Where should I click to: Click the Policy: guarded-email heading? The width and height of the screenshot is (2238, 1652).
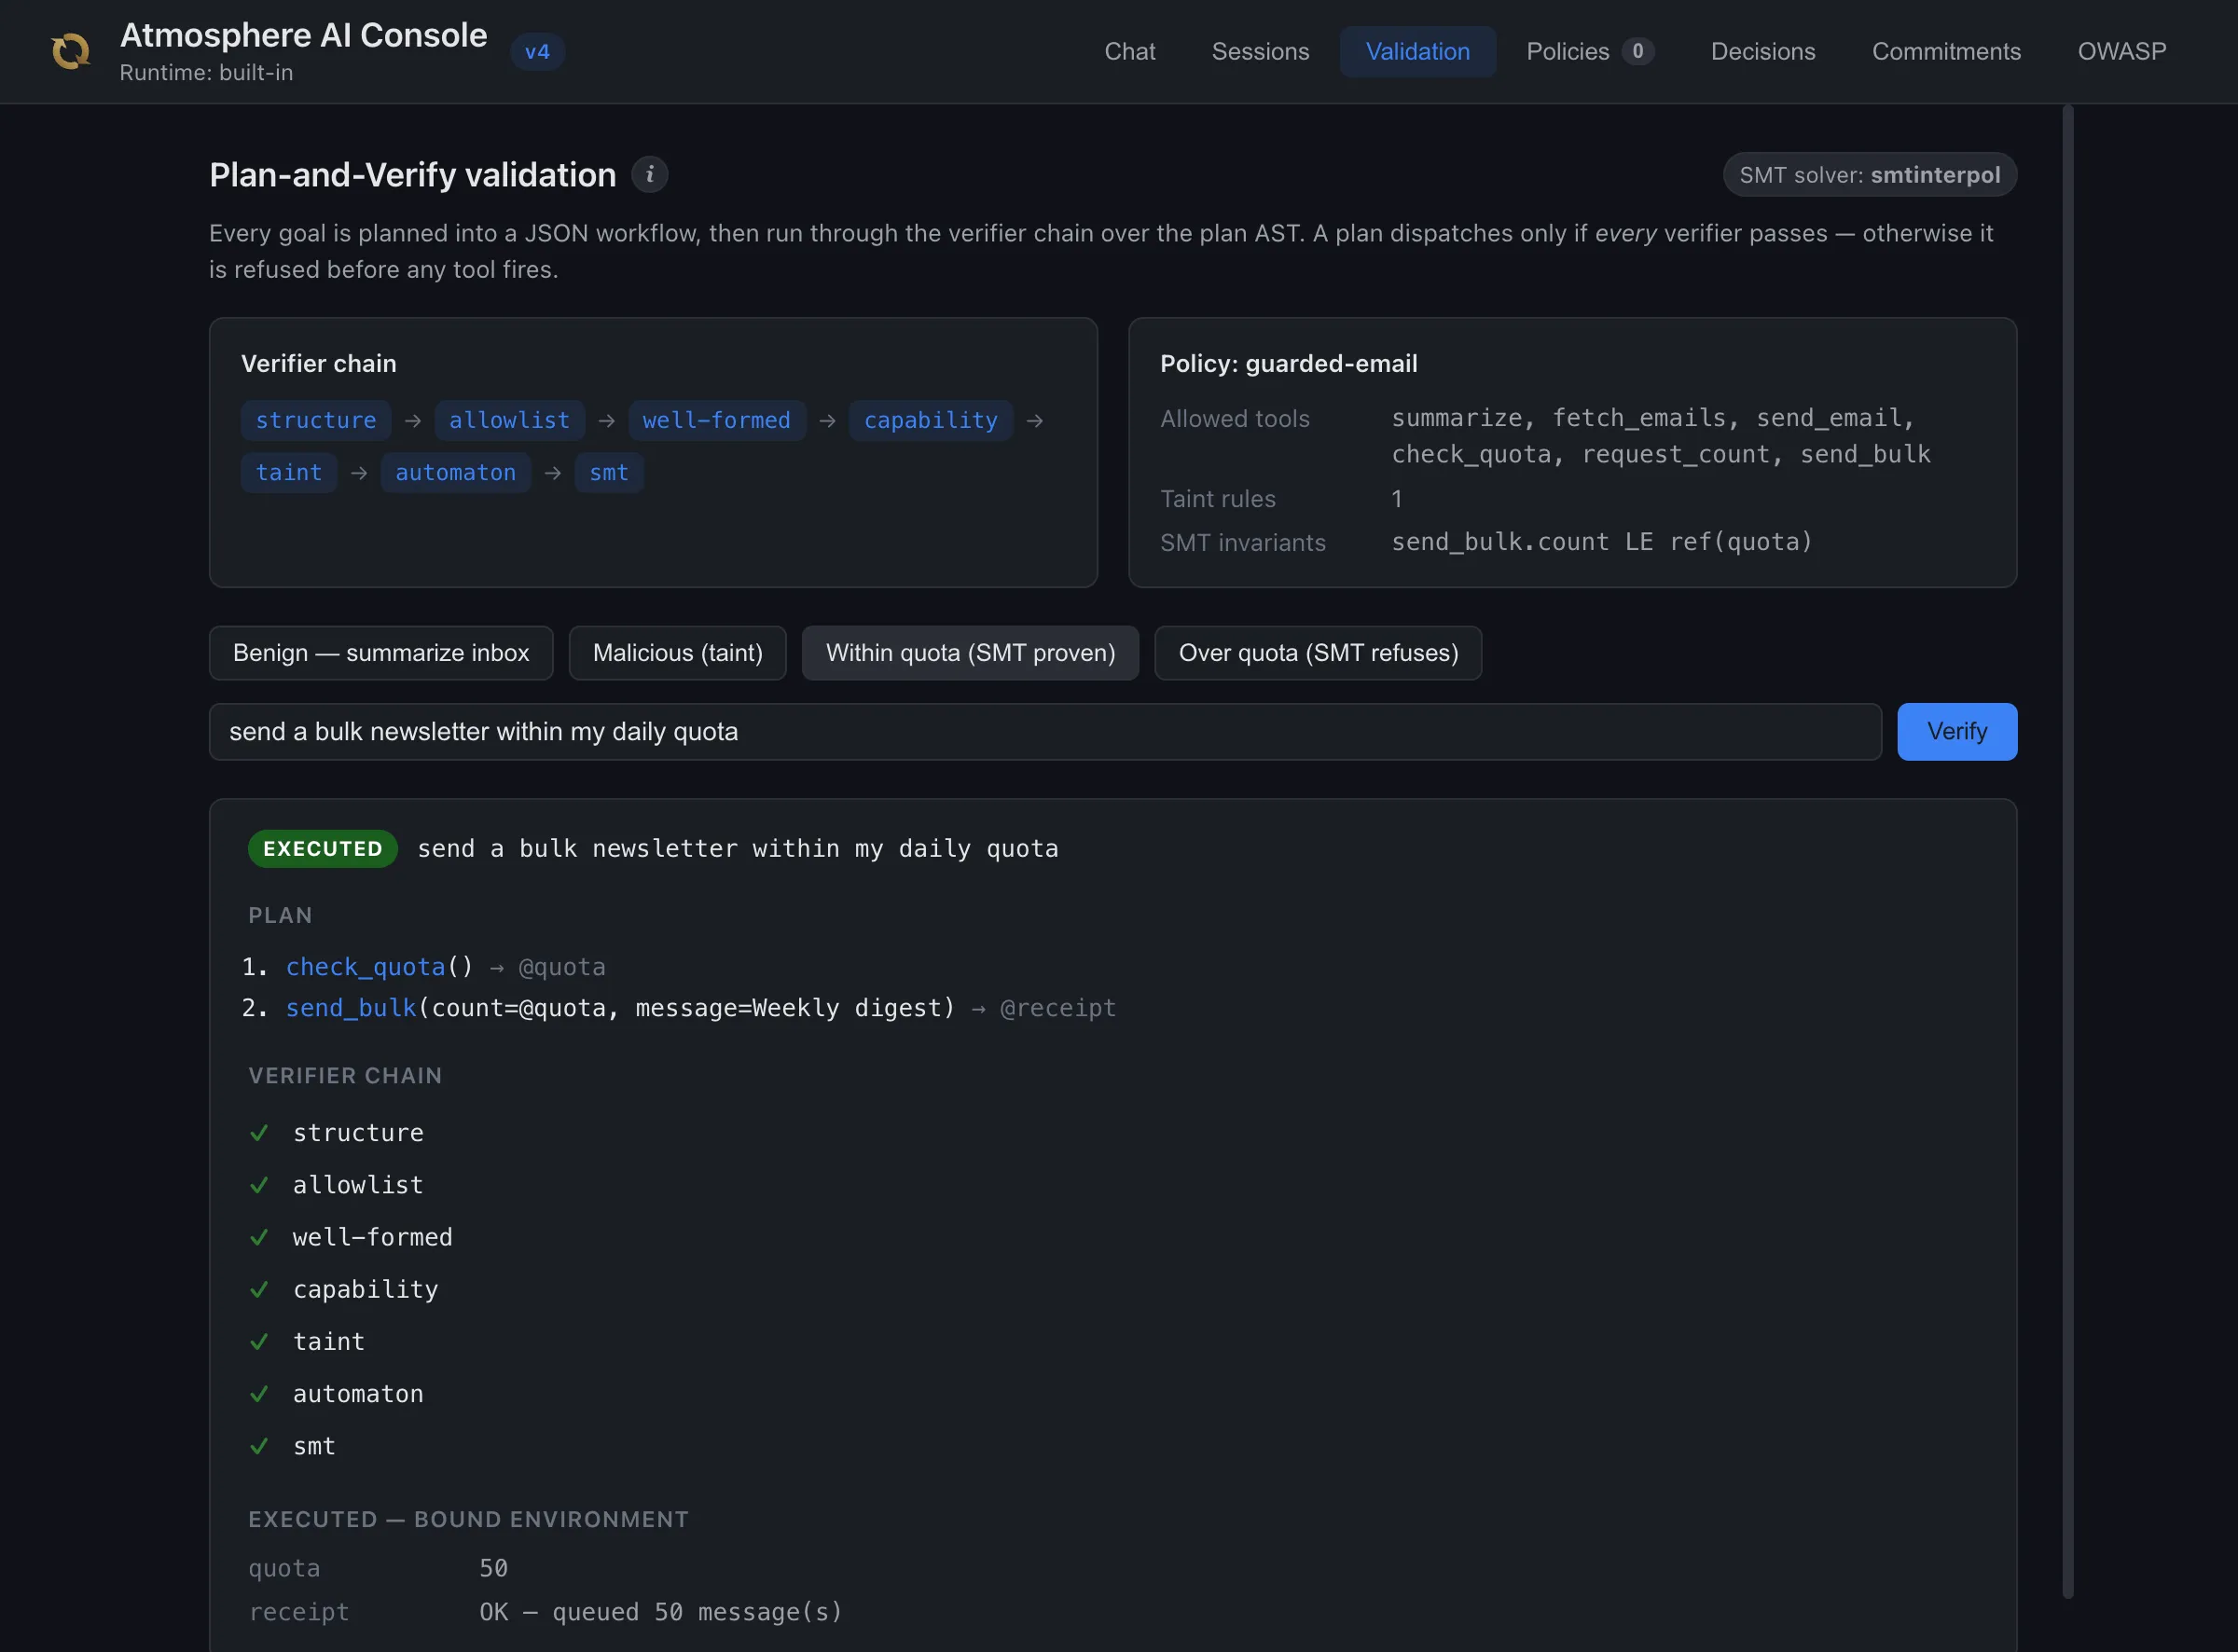coord(1289,364)
